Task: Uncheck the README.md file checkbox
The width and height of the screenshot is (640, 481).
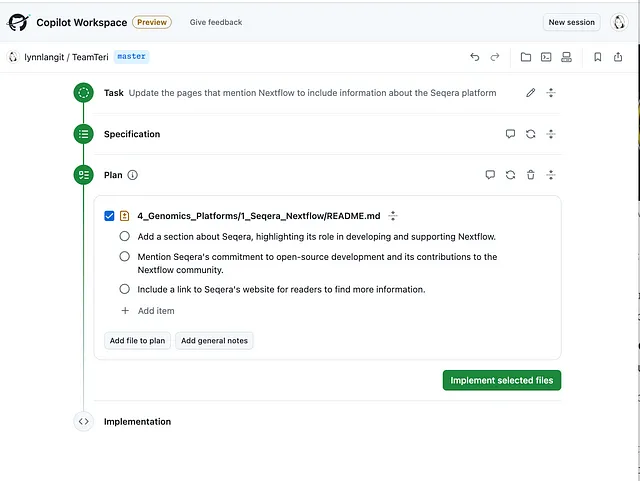Action: coord(109,216)
